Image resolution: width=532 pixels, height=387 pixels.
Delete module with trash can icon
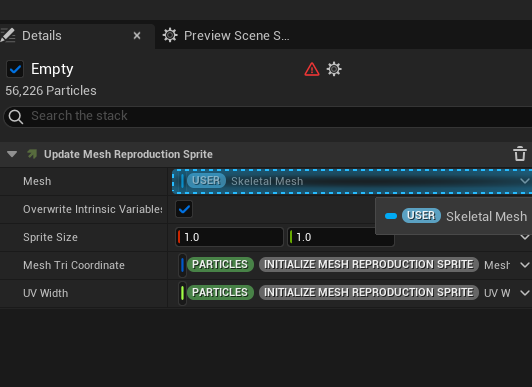click(519, 154)
